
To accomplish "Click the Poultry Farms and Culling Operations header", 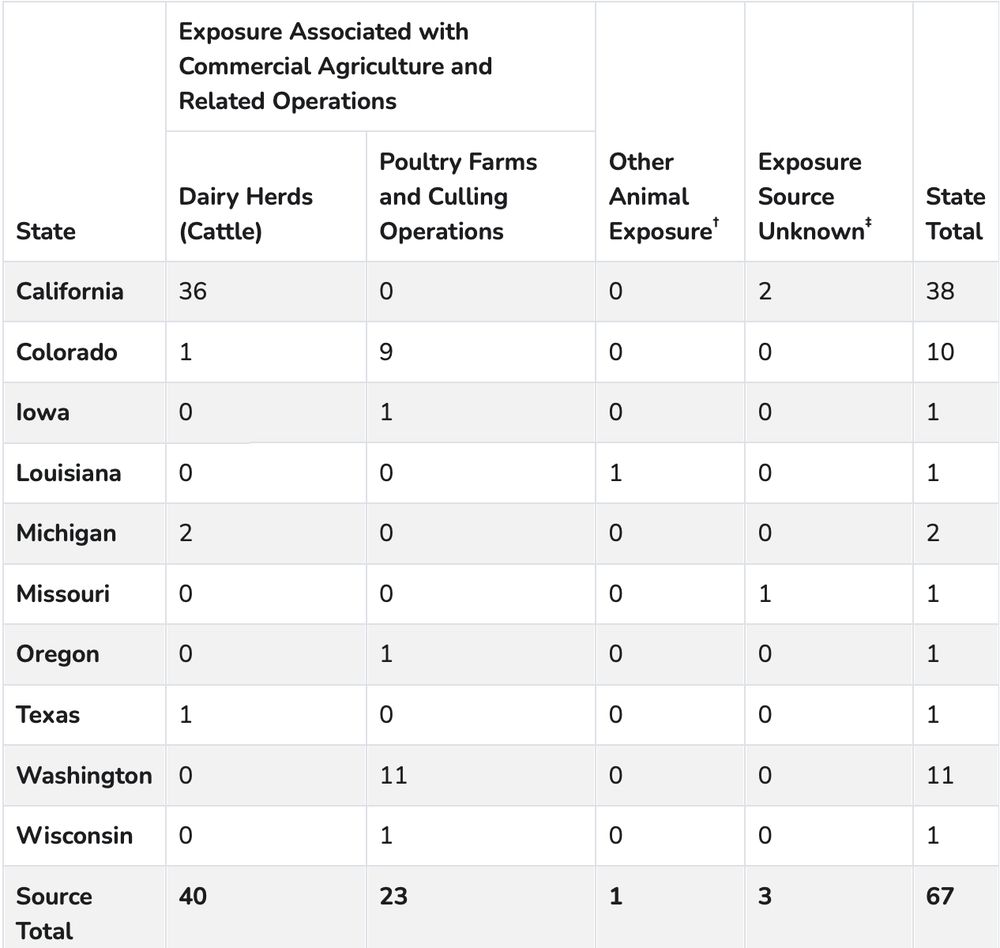I will coord(457,197).
